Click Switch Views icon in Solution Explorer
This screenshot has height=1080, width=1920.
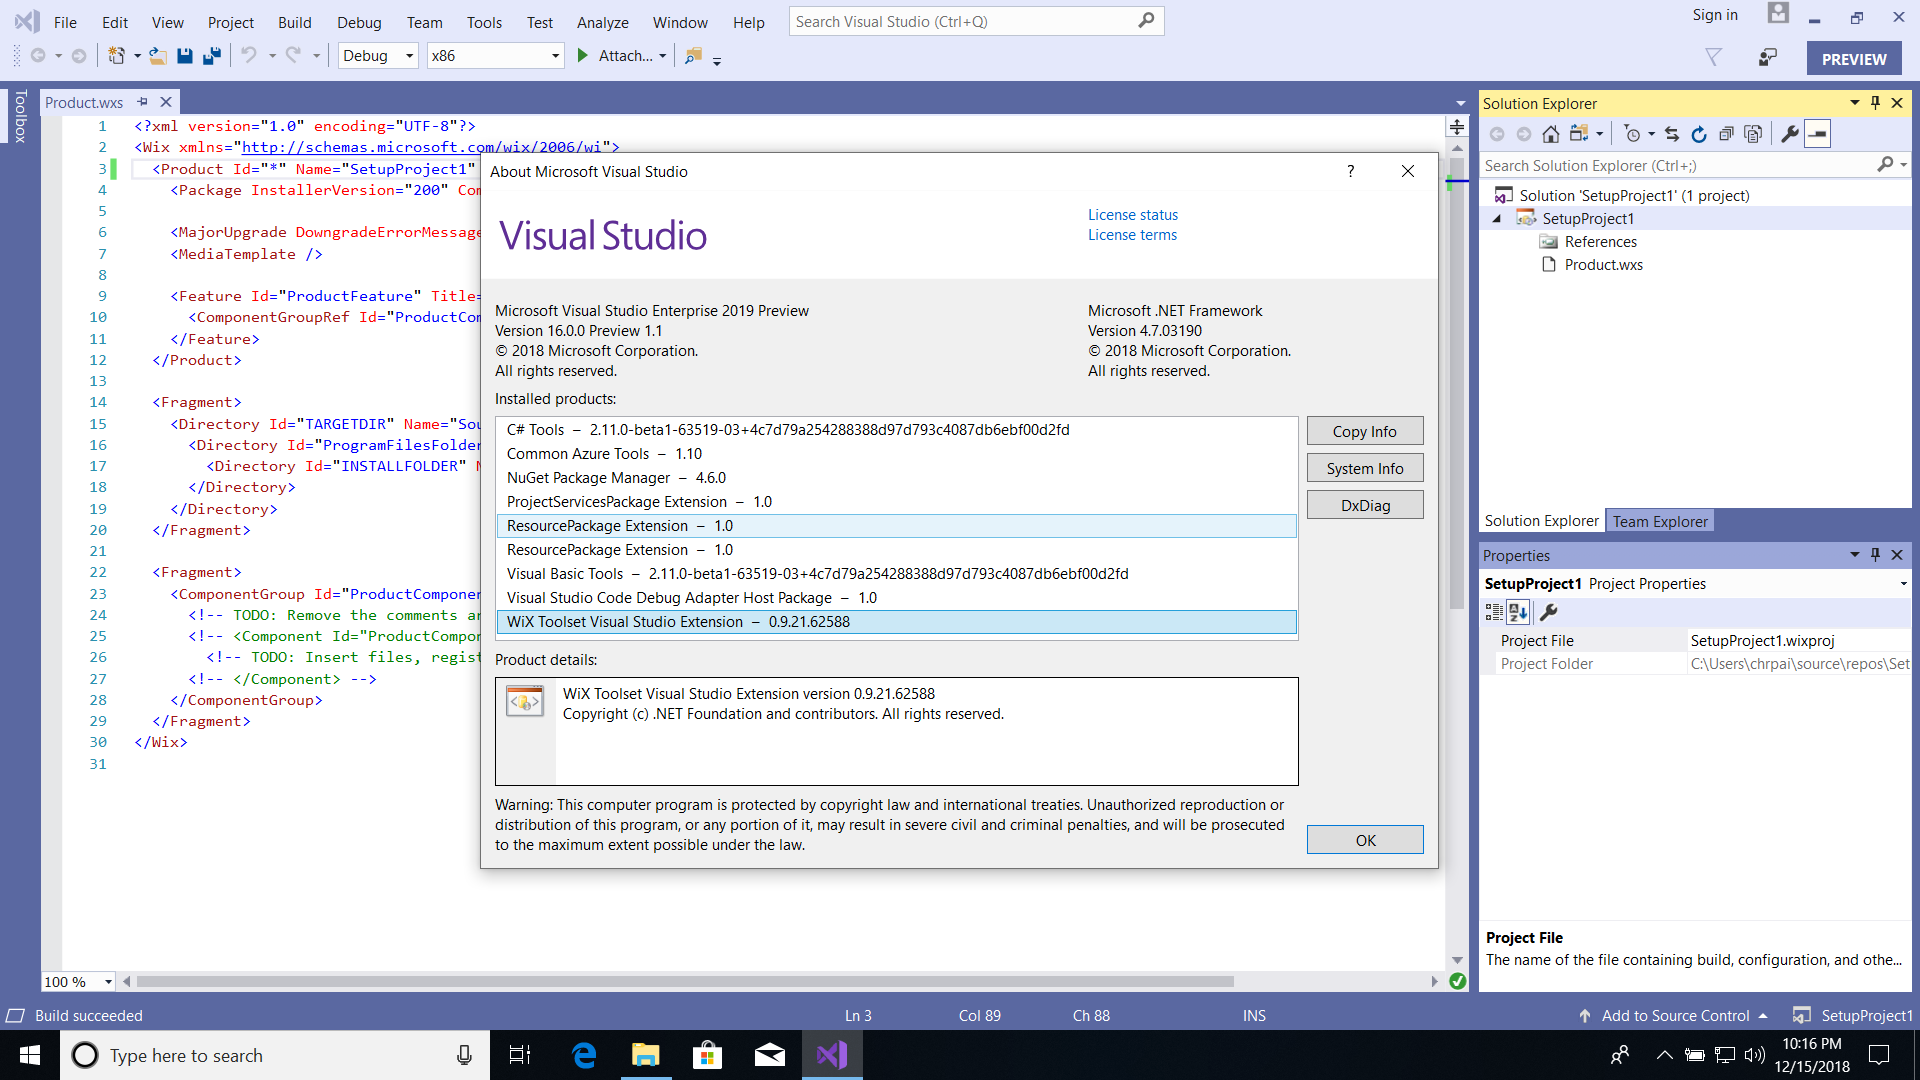coord(1579,134)
